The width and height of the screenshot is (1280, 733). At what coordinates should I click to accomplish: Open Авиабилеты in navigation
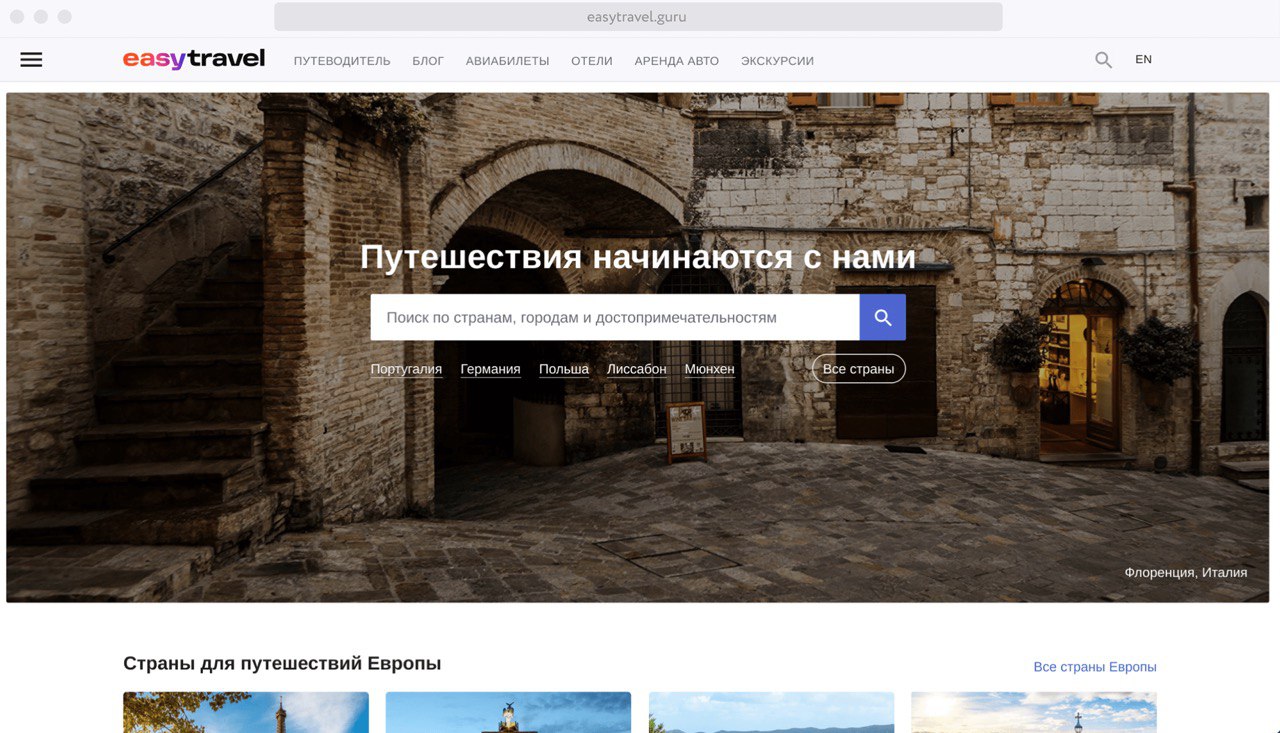point(507,61)
